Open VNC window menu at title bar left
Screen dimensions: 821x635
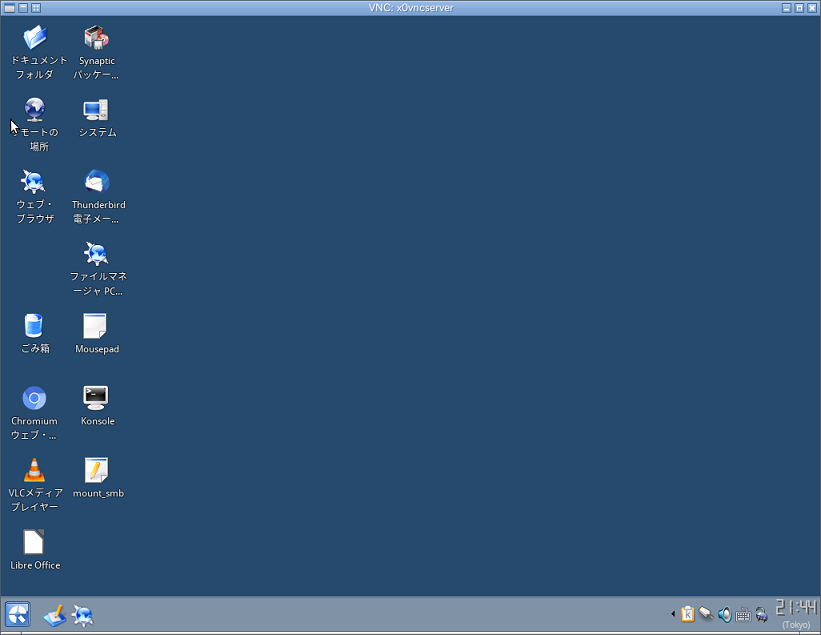tap(9, 8)
